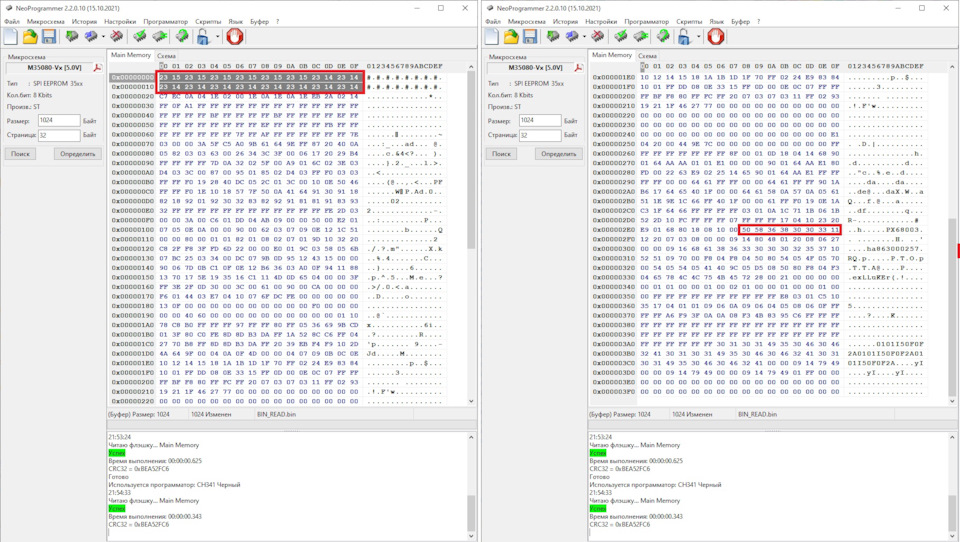960x542 pixels.
Task: Click Поиск button in left window
Action: coord(20,154)
